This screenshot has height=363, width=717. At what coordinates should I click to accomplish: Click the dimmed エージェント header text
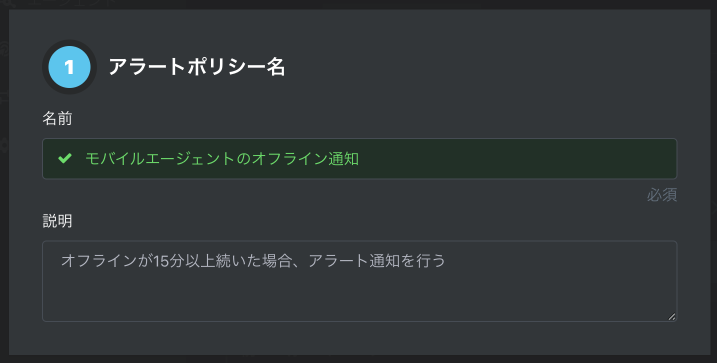coord(73,4)
